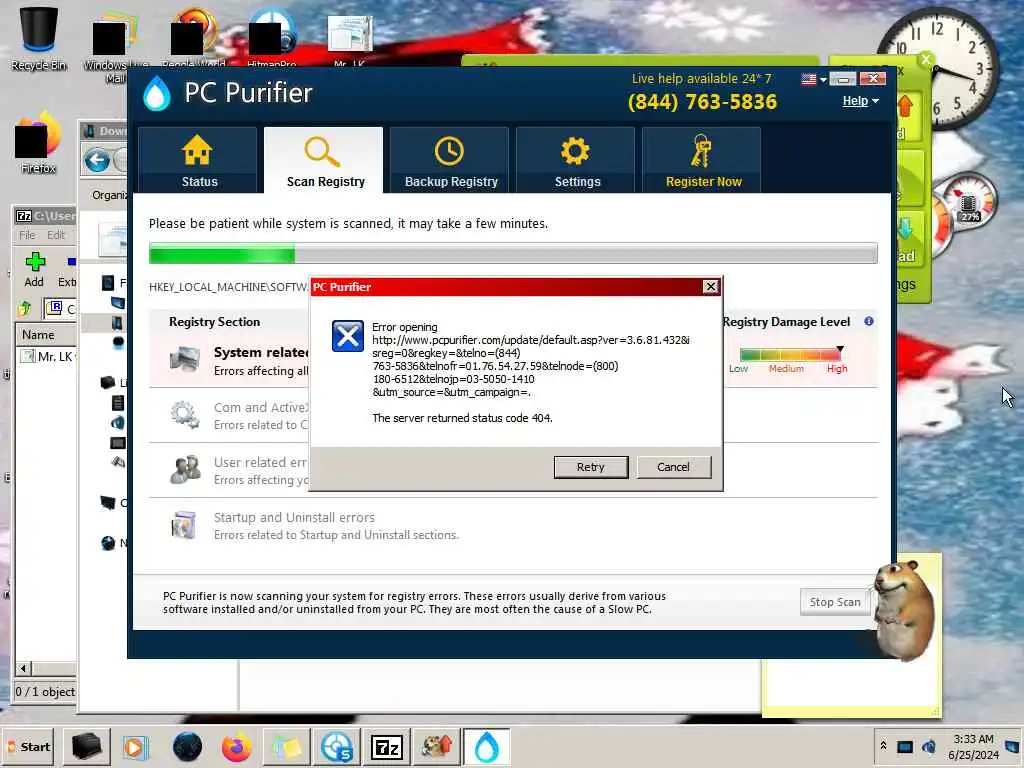Open the Settings tab with gear icon

click(x=576, y=160)
